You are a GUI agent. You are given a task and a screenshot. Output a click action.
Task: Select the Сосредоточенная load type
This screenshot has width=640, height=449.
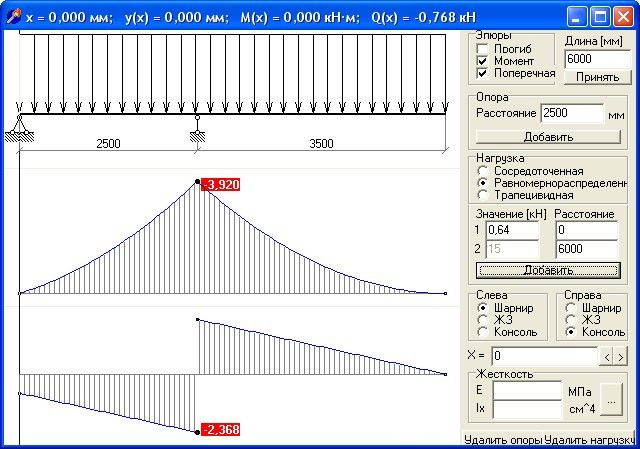point(484,172)
